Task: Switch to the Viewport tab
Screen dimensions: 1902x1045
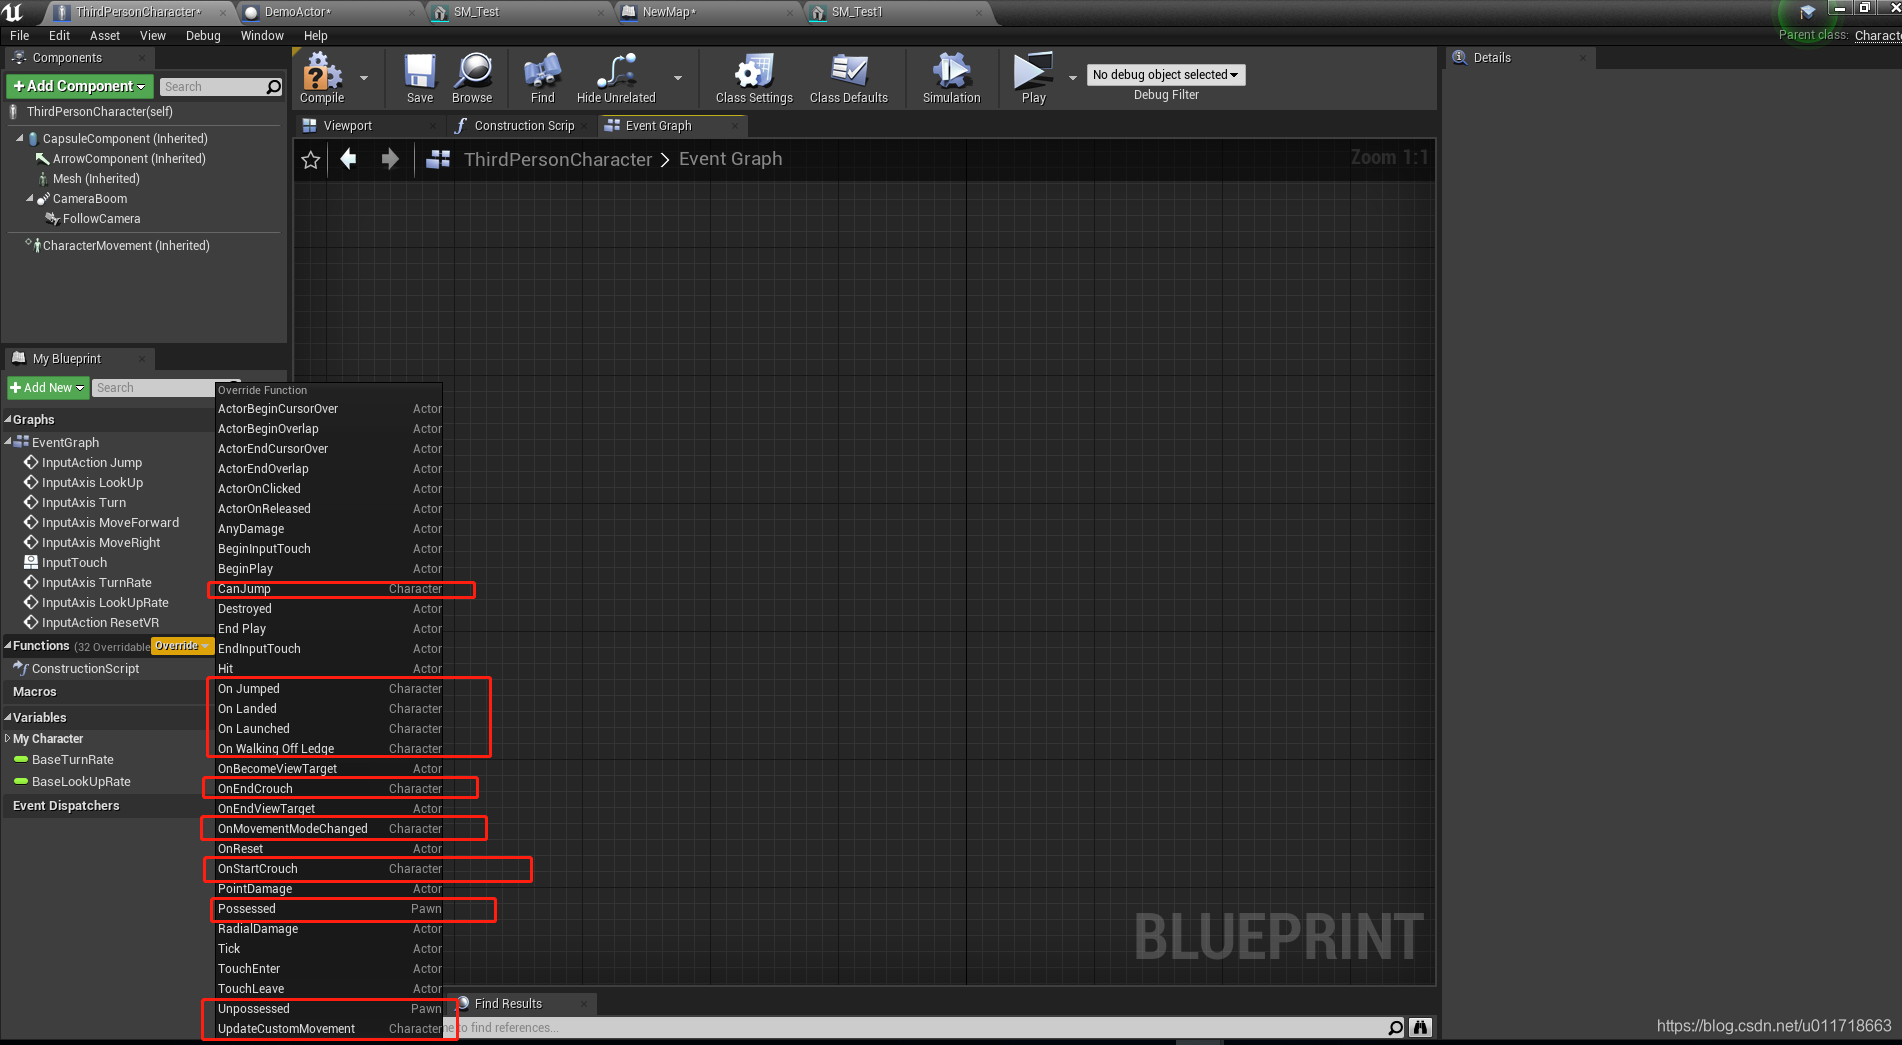Action: click(368, 126)
